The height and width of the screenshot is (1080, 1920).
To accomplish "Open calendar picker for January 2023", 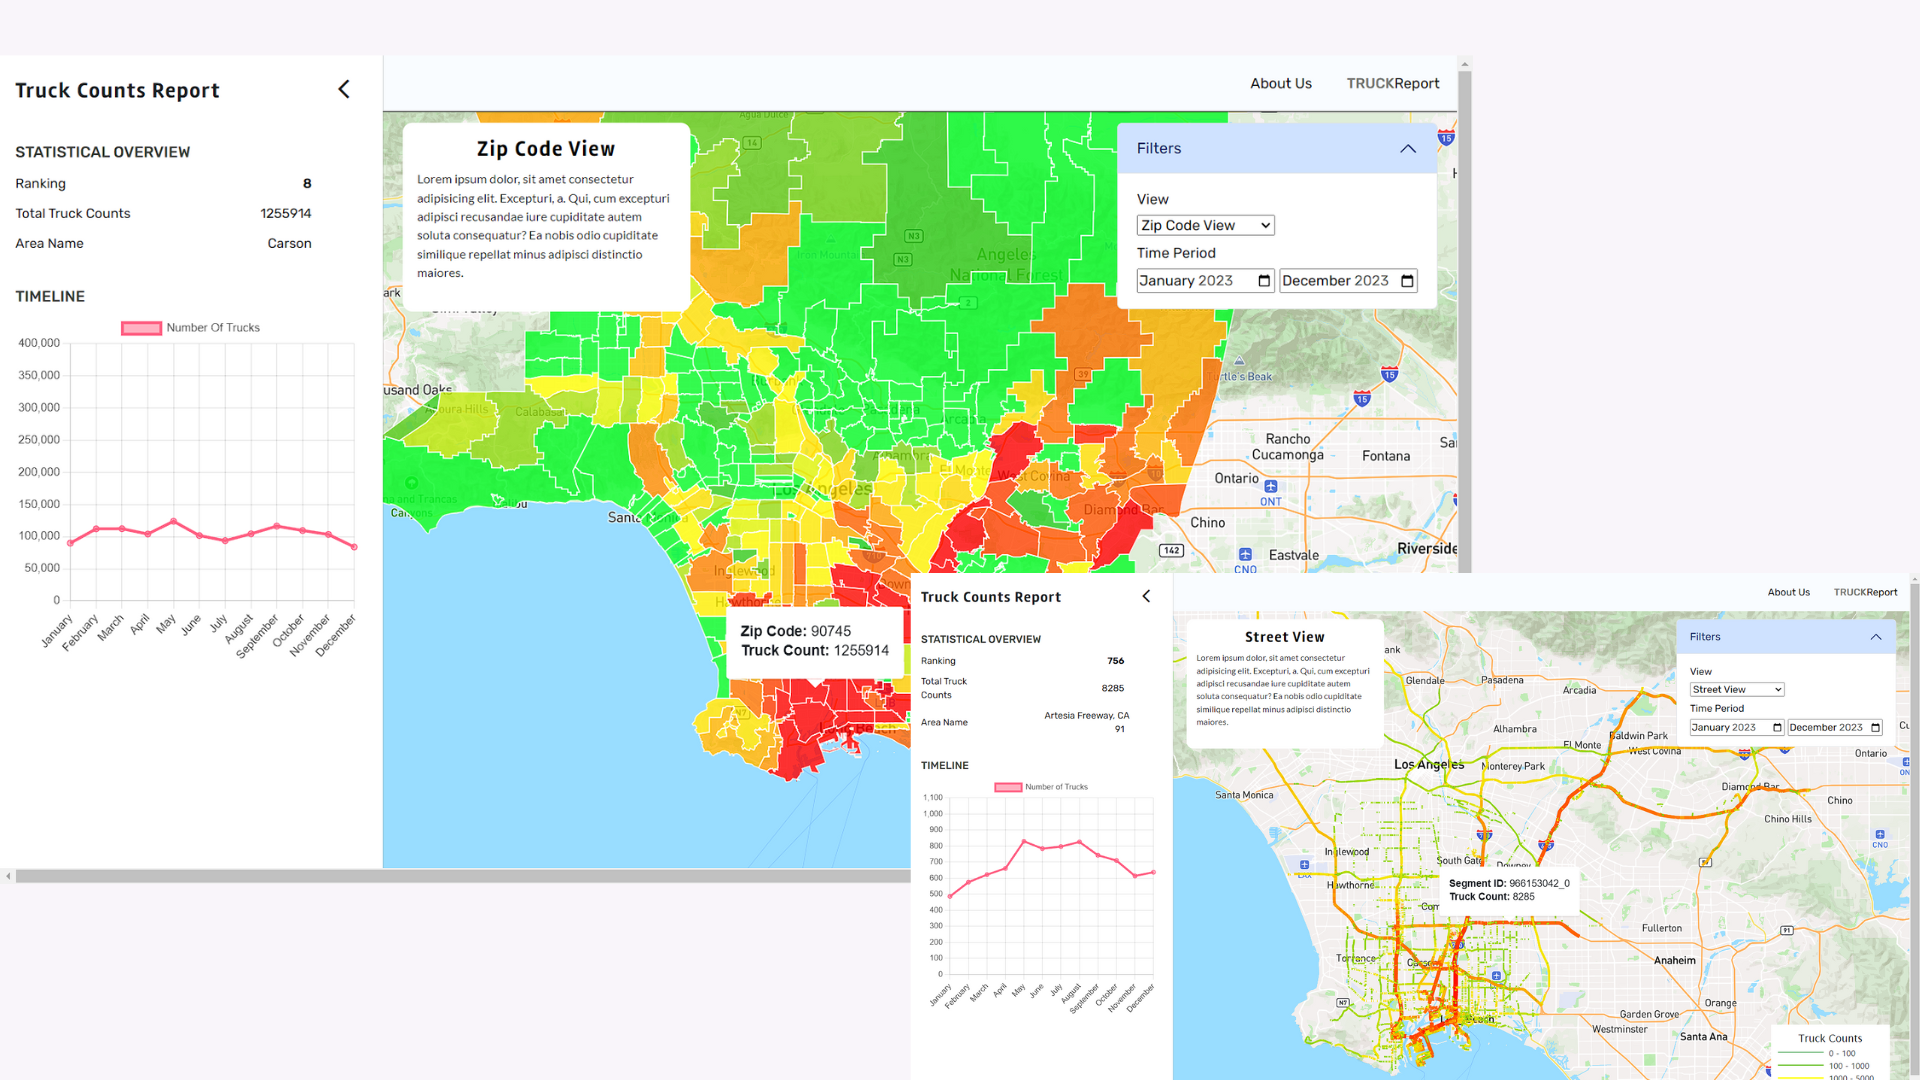I will click(1264, 281).
